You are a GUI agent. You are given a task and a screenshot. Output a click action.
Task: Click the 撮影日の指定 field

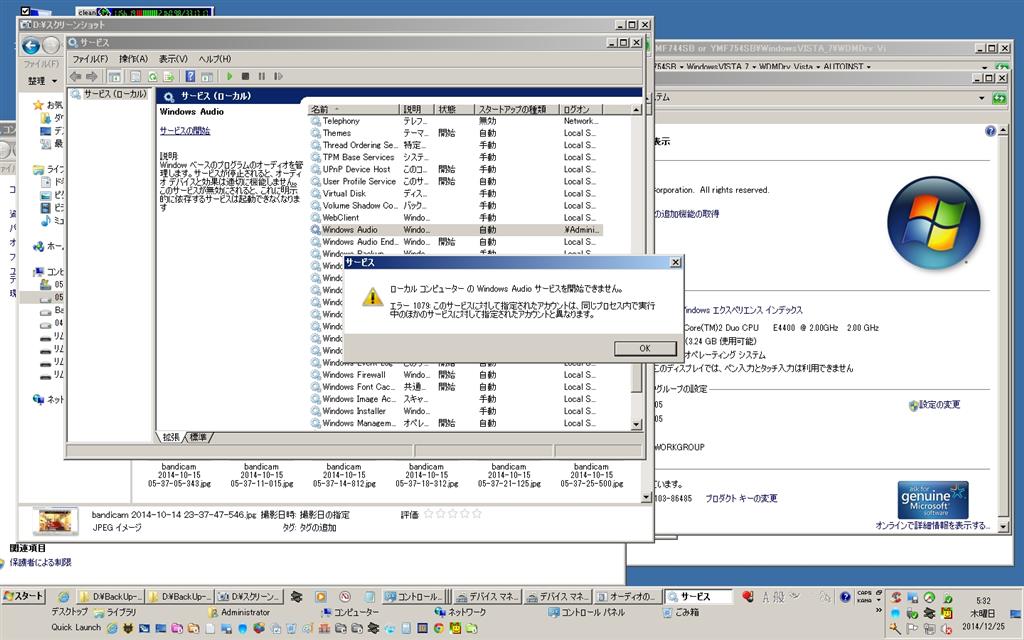(325, 515)
